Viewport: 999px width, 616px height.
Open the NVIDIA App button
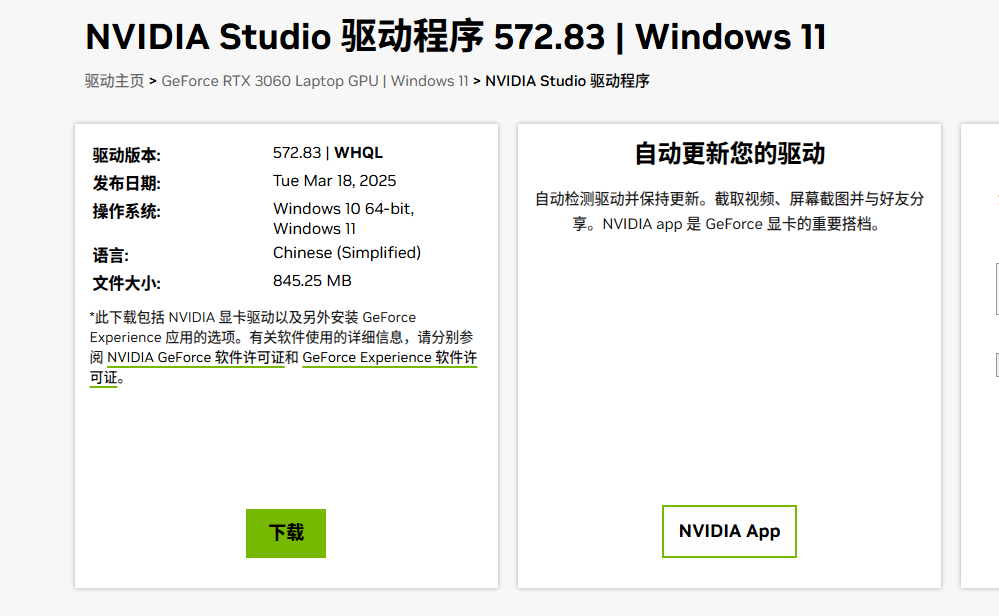(x=729, y=531)
